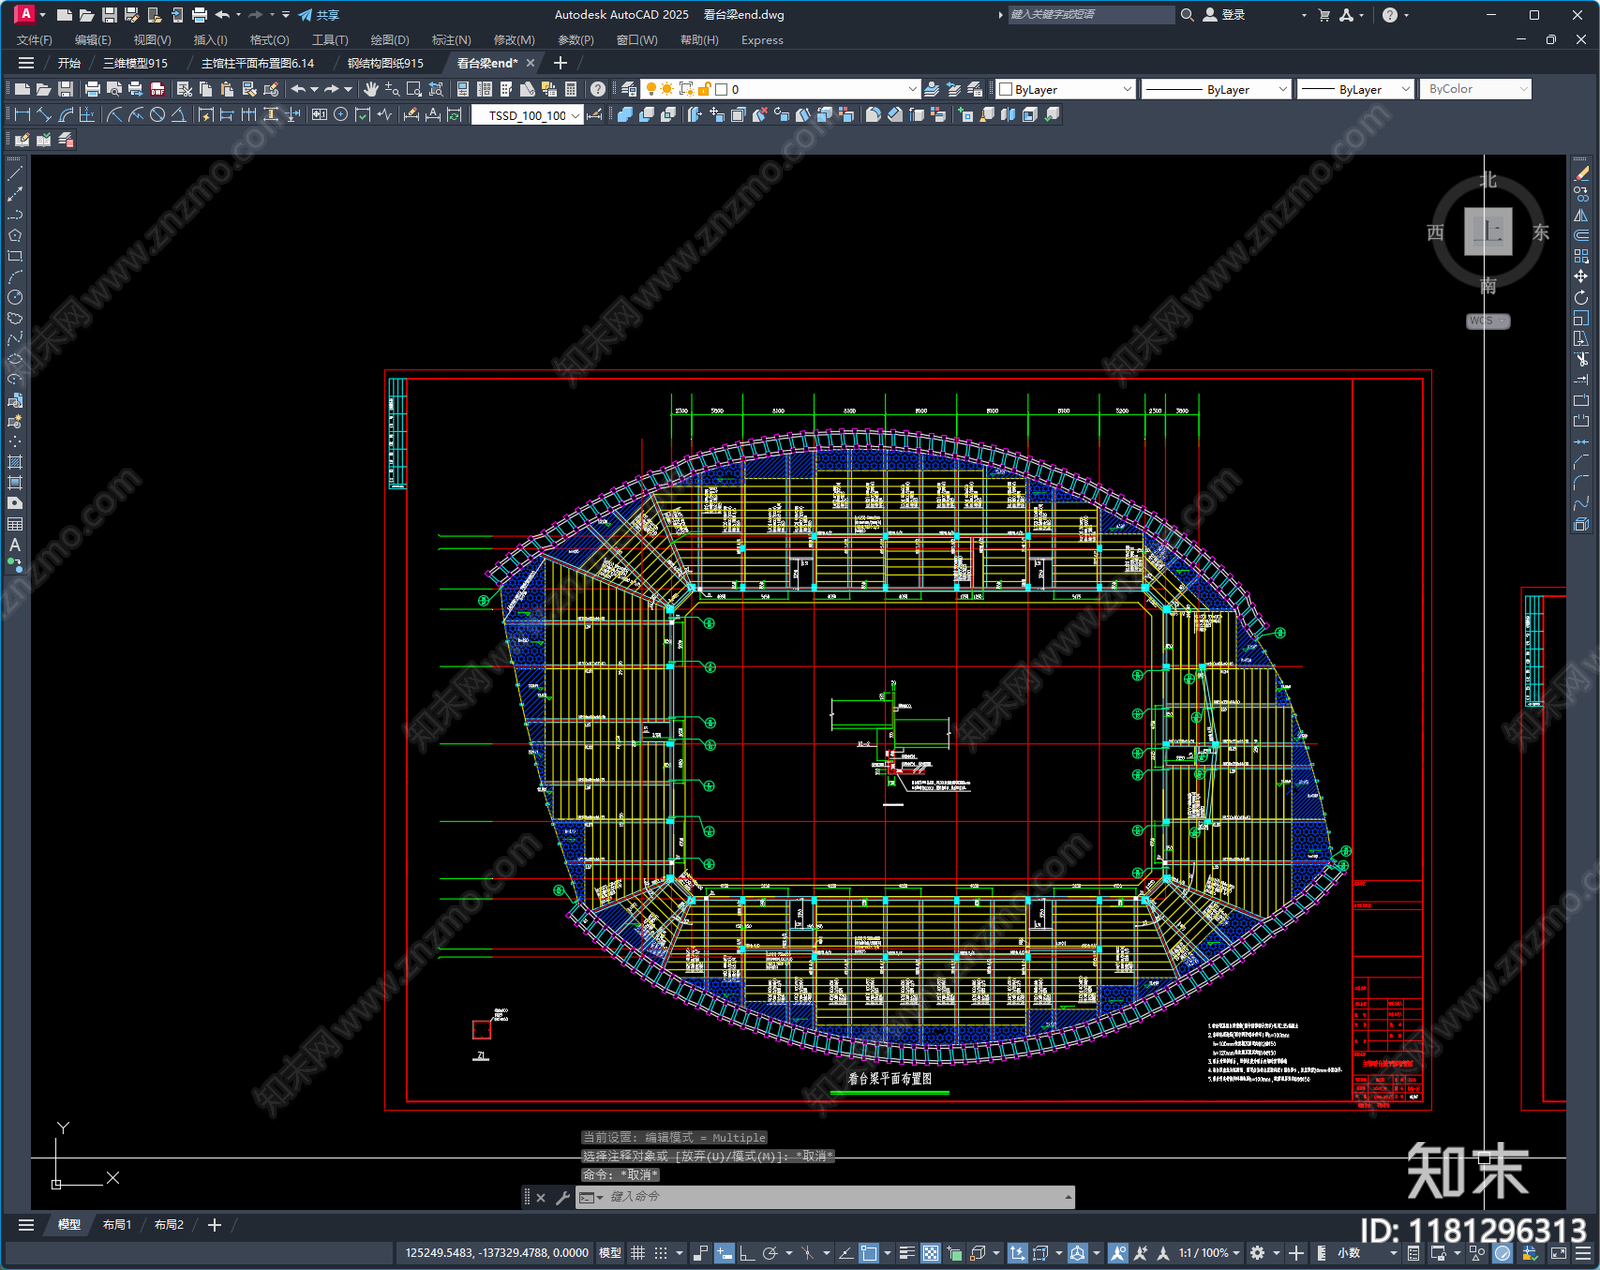Open the 修改(M) menu
This screenshot has height=1270, width=1600.
click(x=514, y=40)
